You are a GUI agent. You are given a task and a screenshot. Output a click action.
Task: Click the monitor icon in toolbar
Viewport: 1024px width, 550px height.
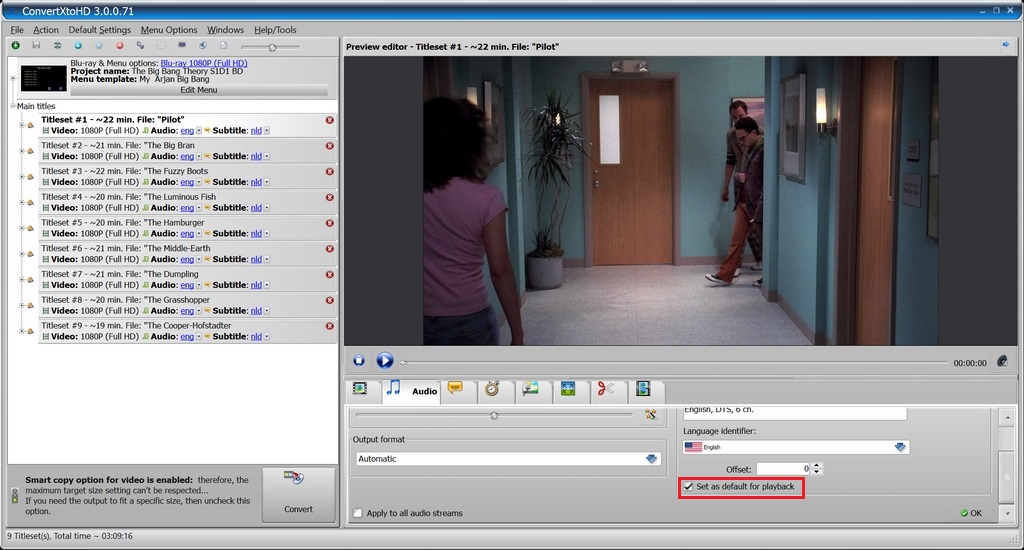pyautogui.click(x=182, y=46)
